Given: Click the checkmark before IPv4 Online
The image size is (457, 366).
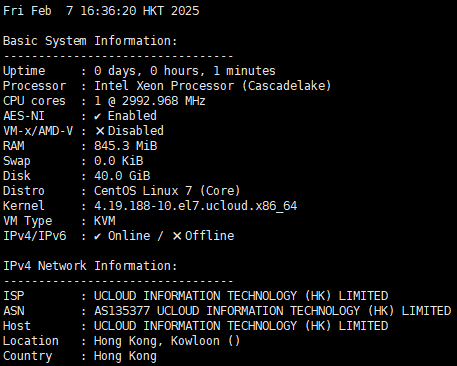Looking at the screenshot, I should point(97,236).
